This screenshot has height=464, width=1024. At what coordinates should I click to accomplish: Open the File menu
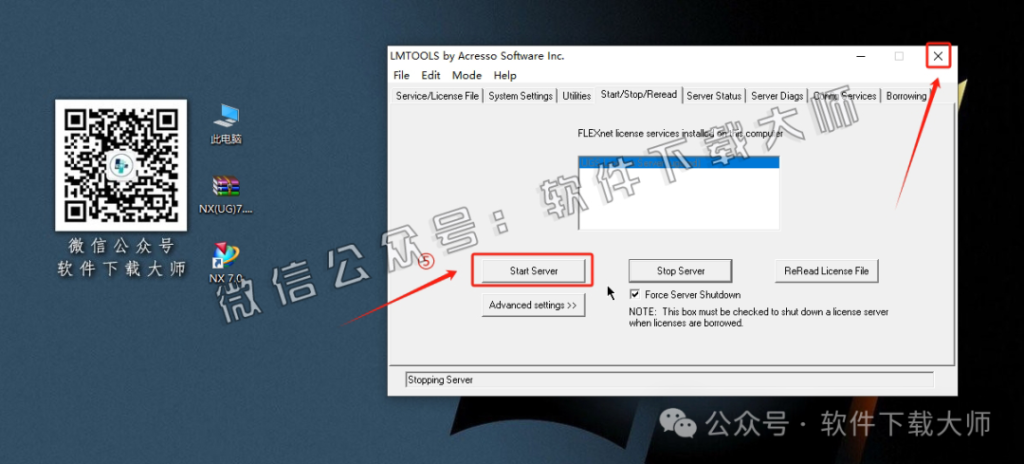(401, 75)
